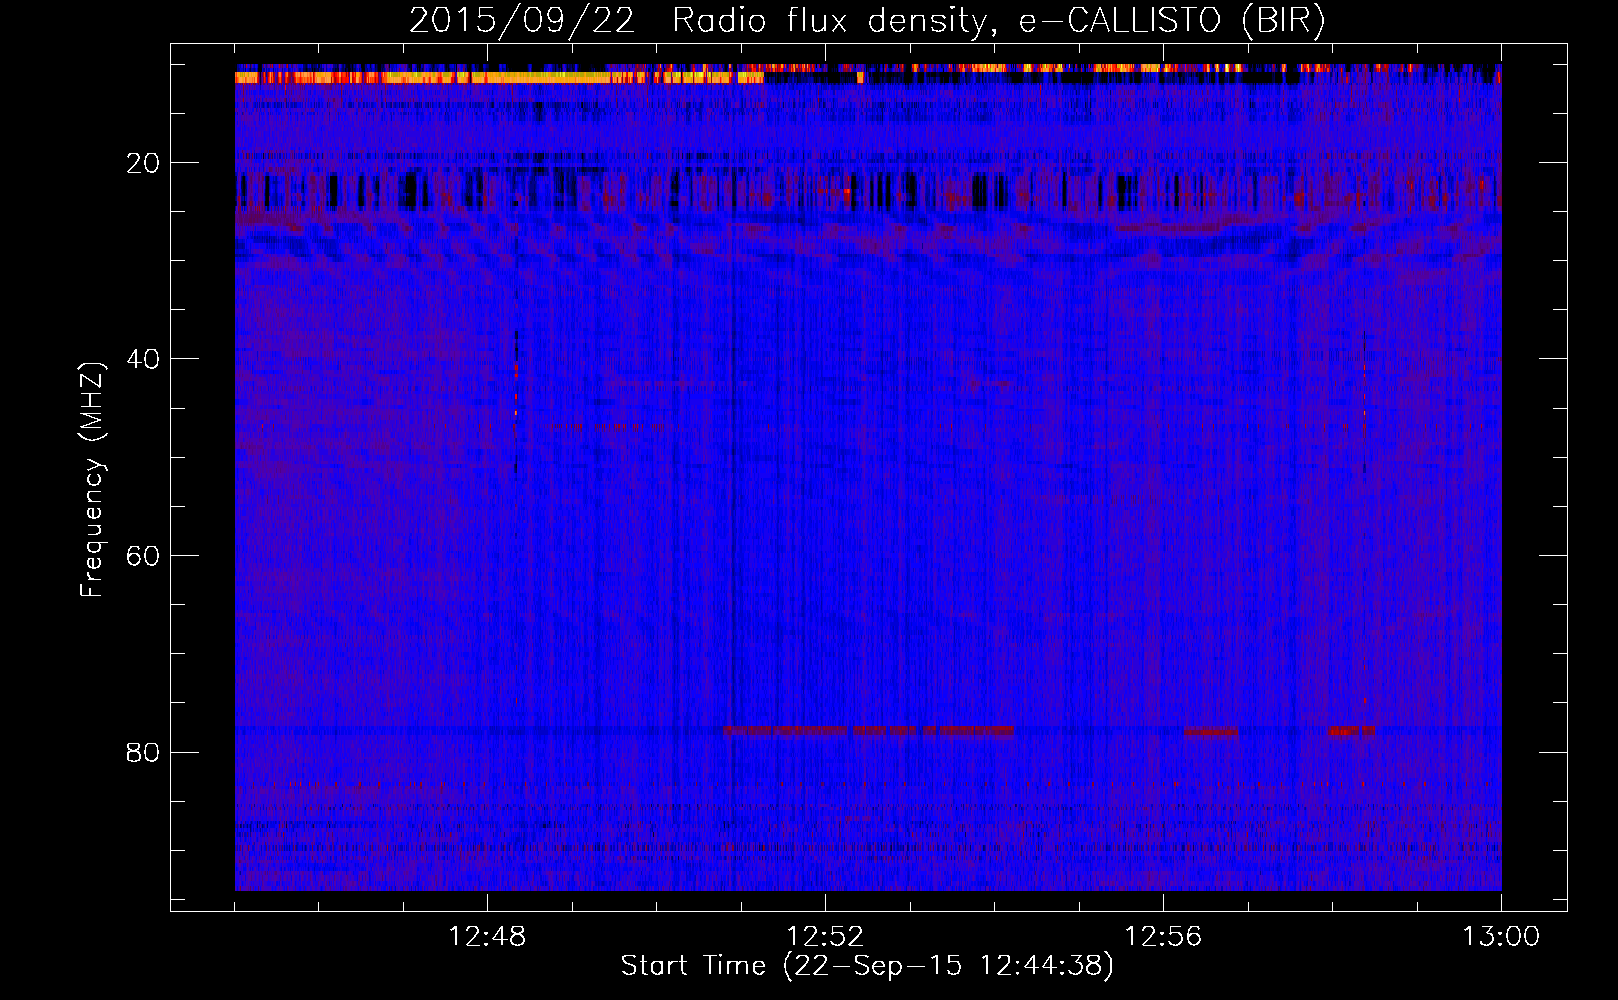Select the 12:48 time tick label
The height and width of the screenshot is (1000, 1618).
(x=487, y=937)
